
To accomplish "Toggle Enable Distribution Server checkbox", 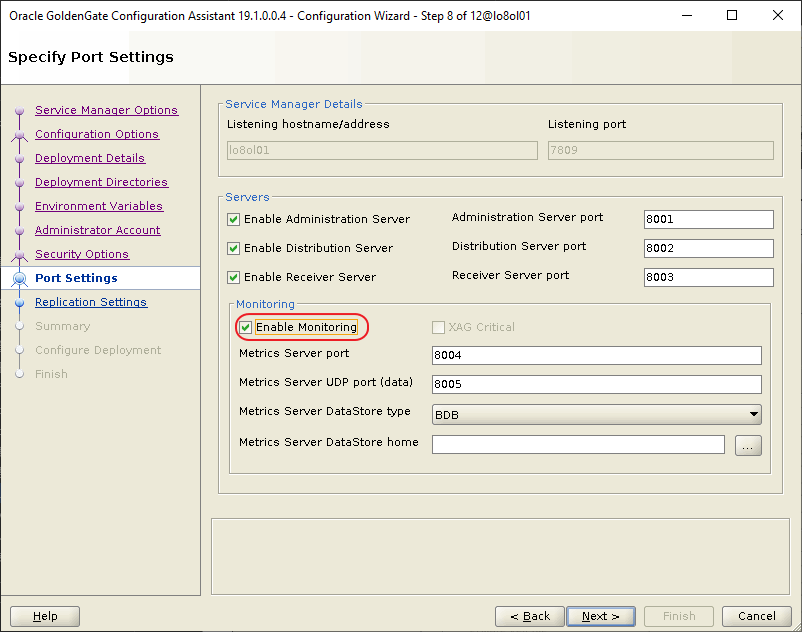I will tap(234, 249).
